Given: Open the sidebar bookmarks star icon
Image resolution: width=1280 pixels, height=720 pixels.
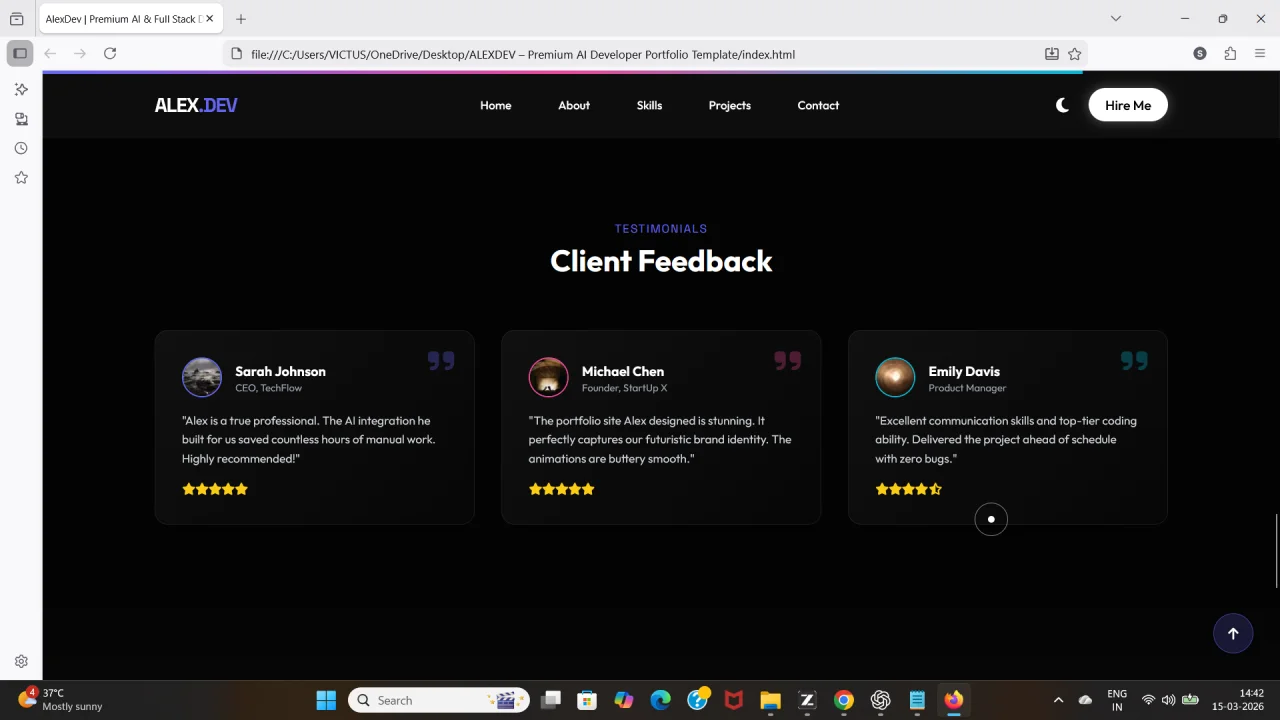Looking at the screenshot, I should 21,178.
